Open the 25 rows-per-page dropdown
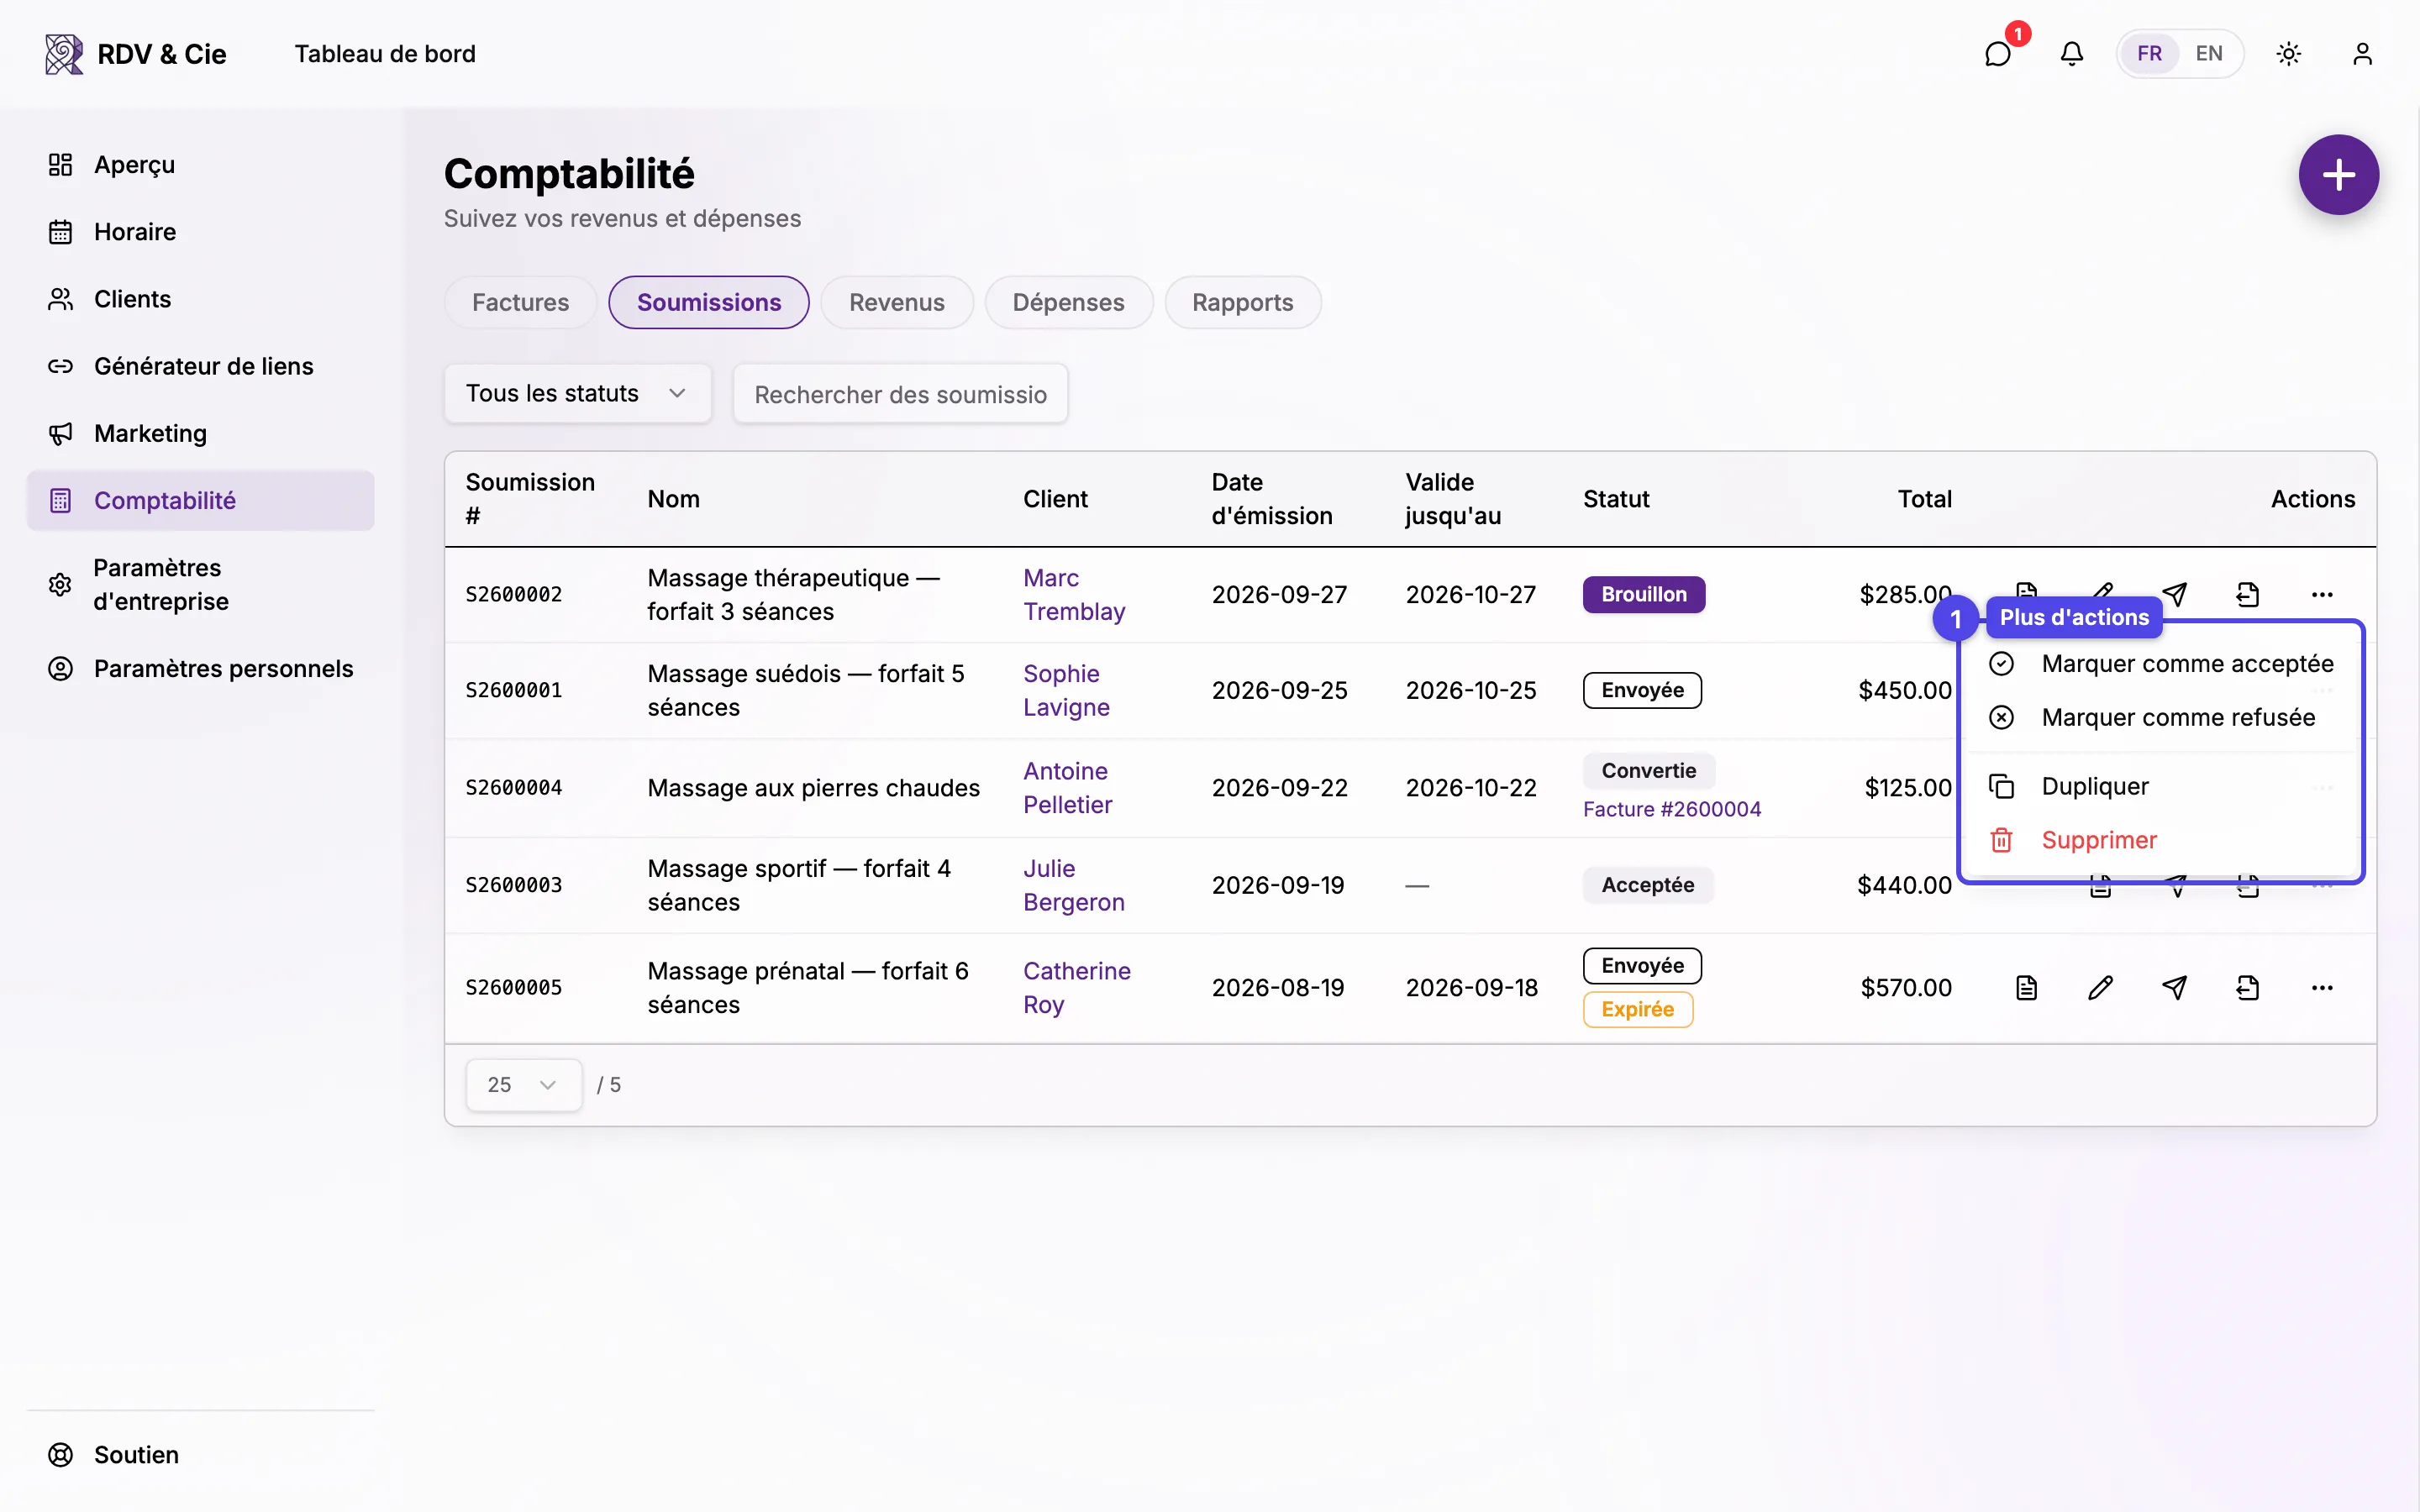This screenshot has width=2420, height=1512. click(x=523, y=1085)
